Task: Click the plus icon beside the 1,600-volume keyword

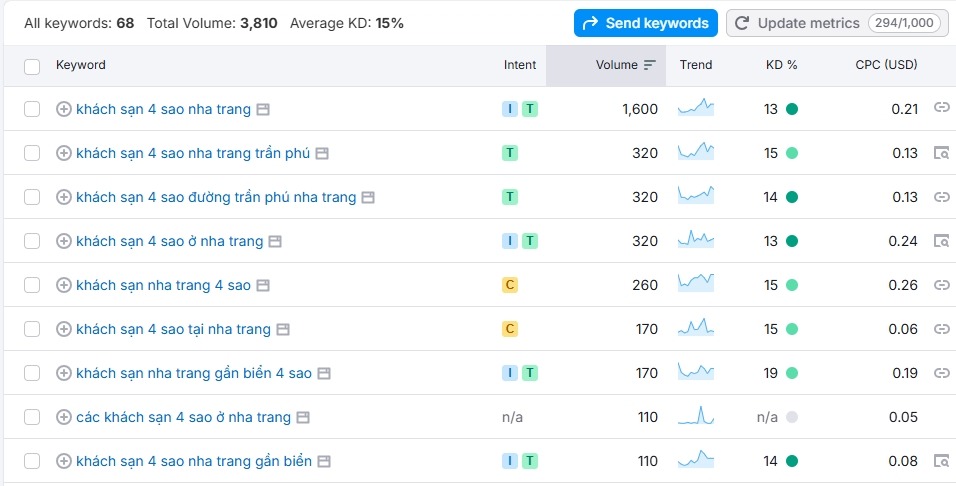Action: click(64, 109)
